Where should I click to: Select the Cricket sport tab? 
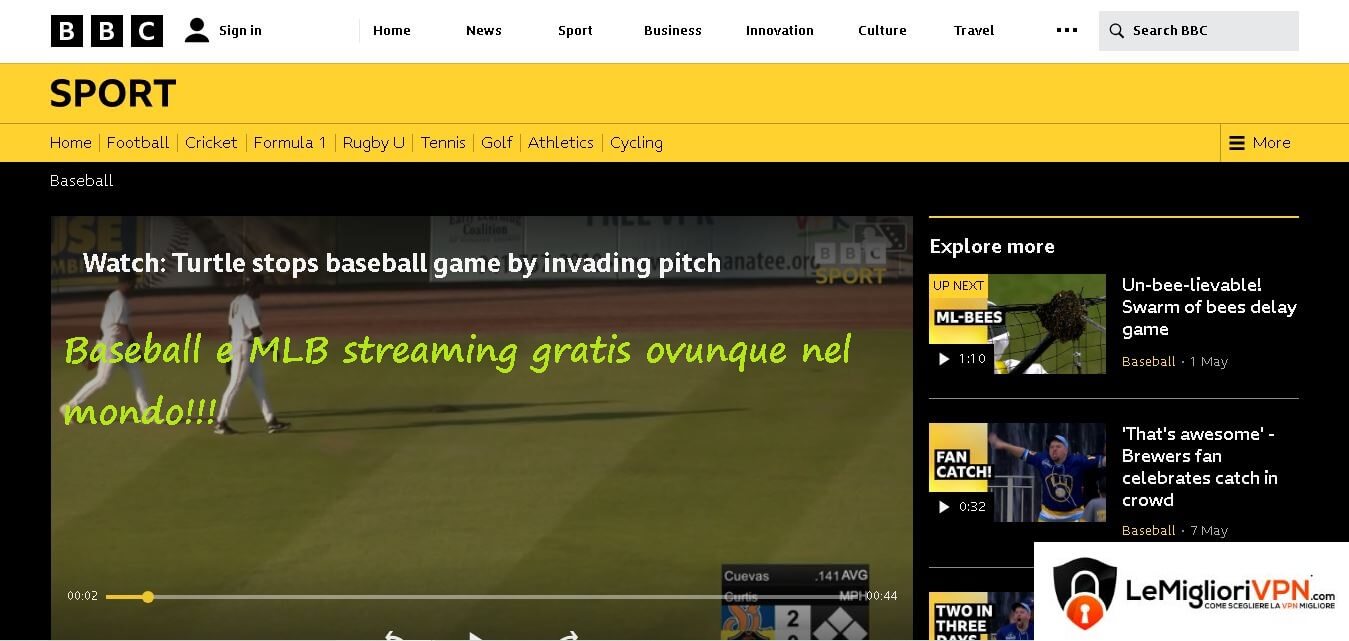(x=211, y=143)
